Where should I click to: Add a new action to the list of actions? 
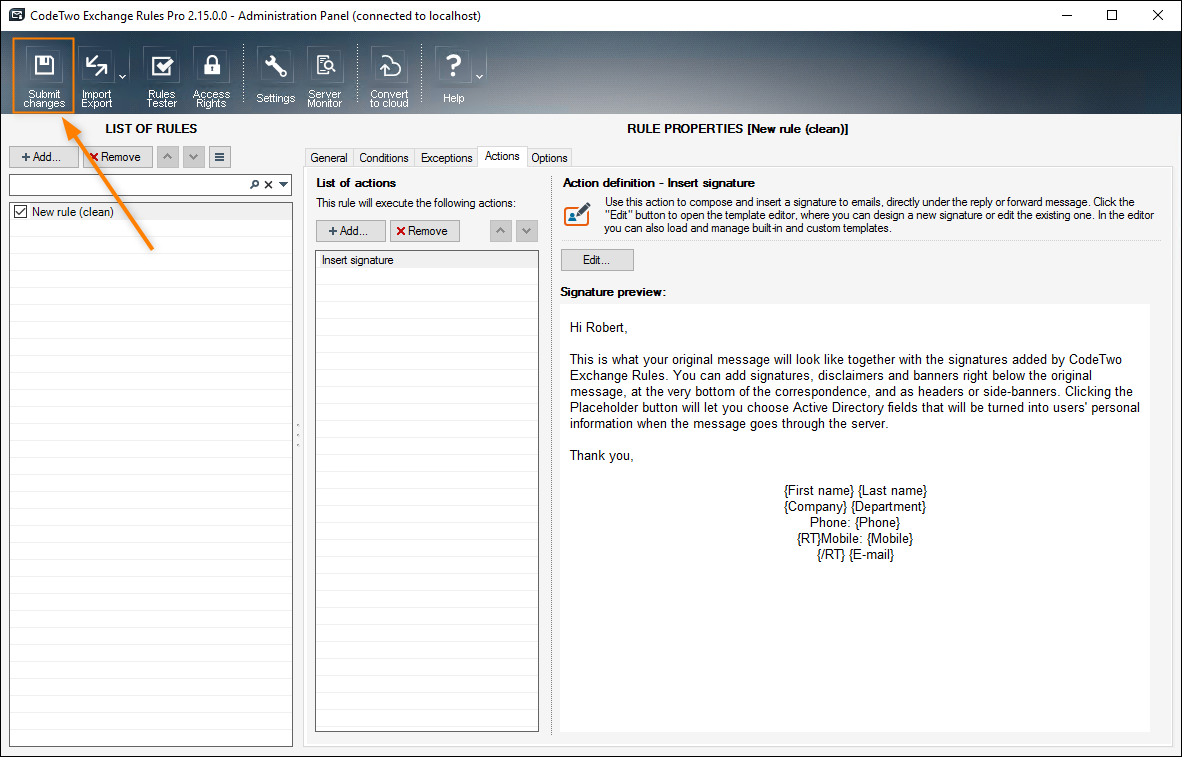[351, 231]
